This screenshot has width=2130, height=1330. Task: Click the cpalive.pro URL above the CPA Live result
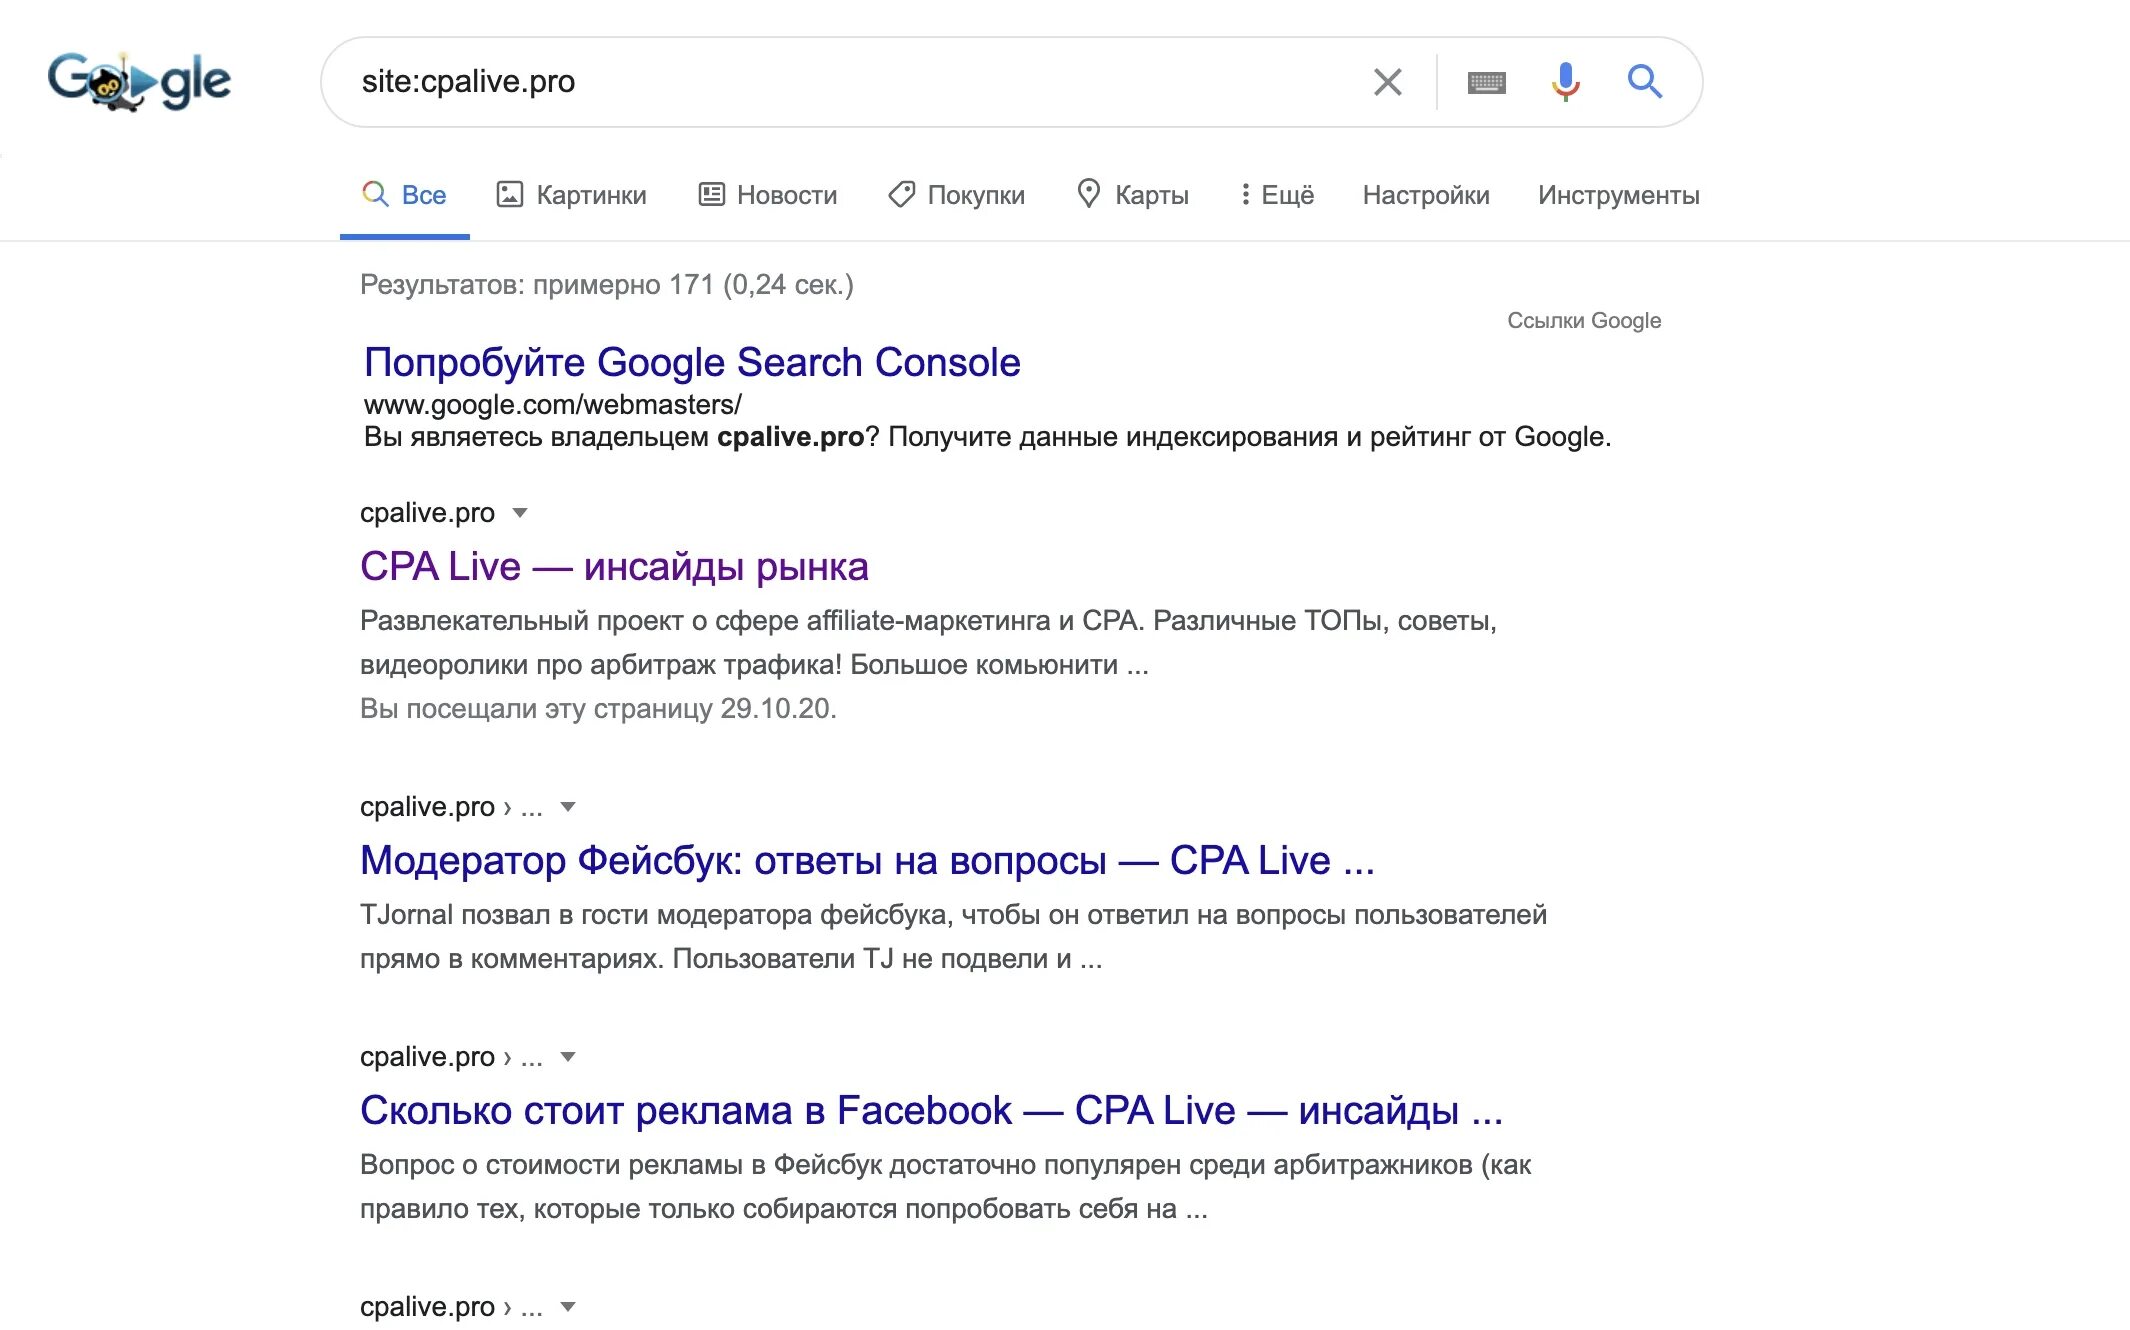click(x=427, y=513)
